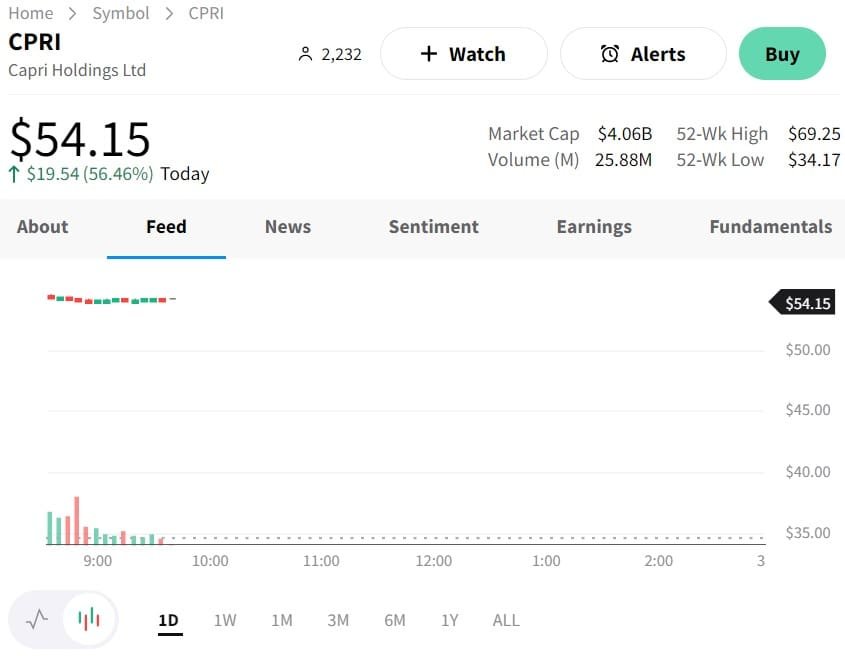Choose the 1Y chart timeframe
The width and height of the screenshot is (845, 656).
(450, 620)
